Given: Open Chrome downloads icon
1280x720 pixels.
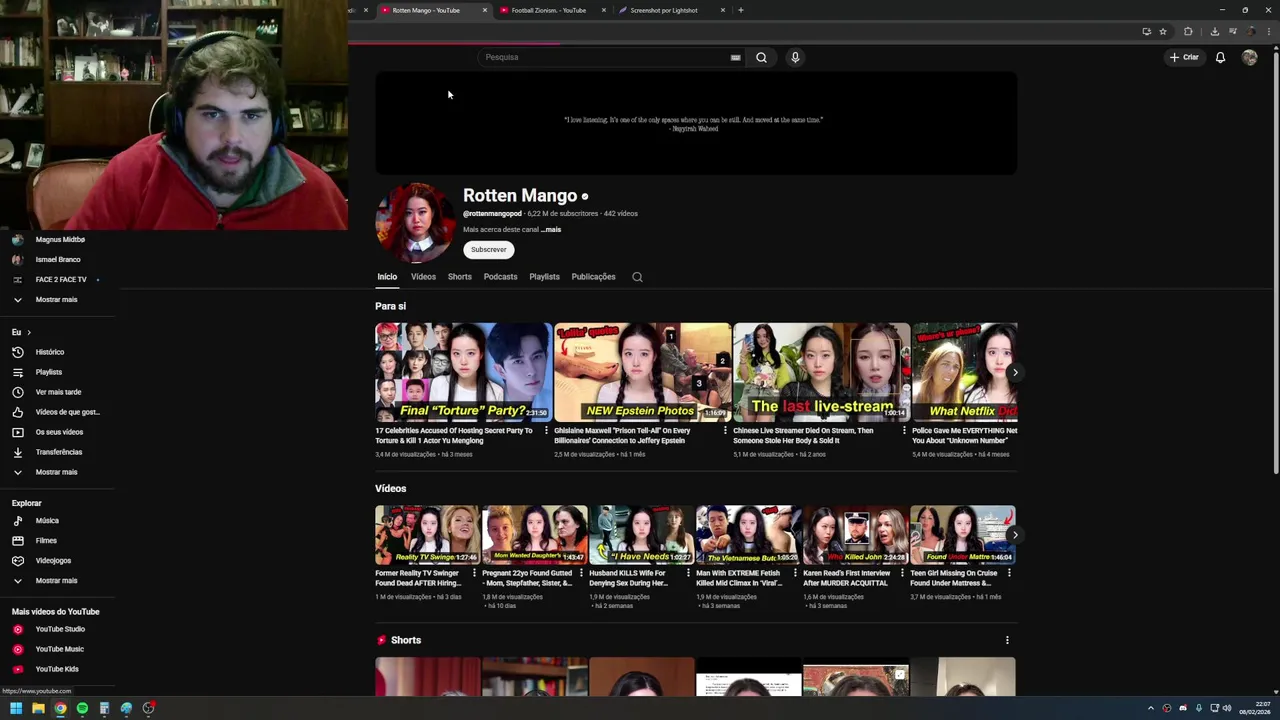Looking at the screenshot, I should click(x=1215, y=31).
